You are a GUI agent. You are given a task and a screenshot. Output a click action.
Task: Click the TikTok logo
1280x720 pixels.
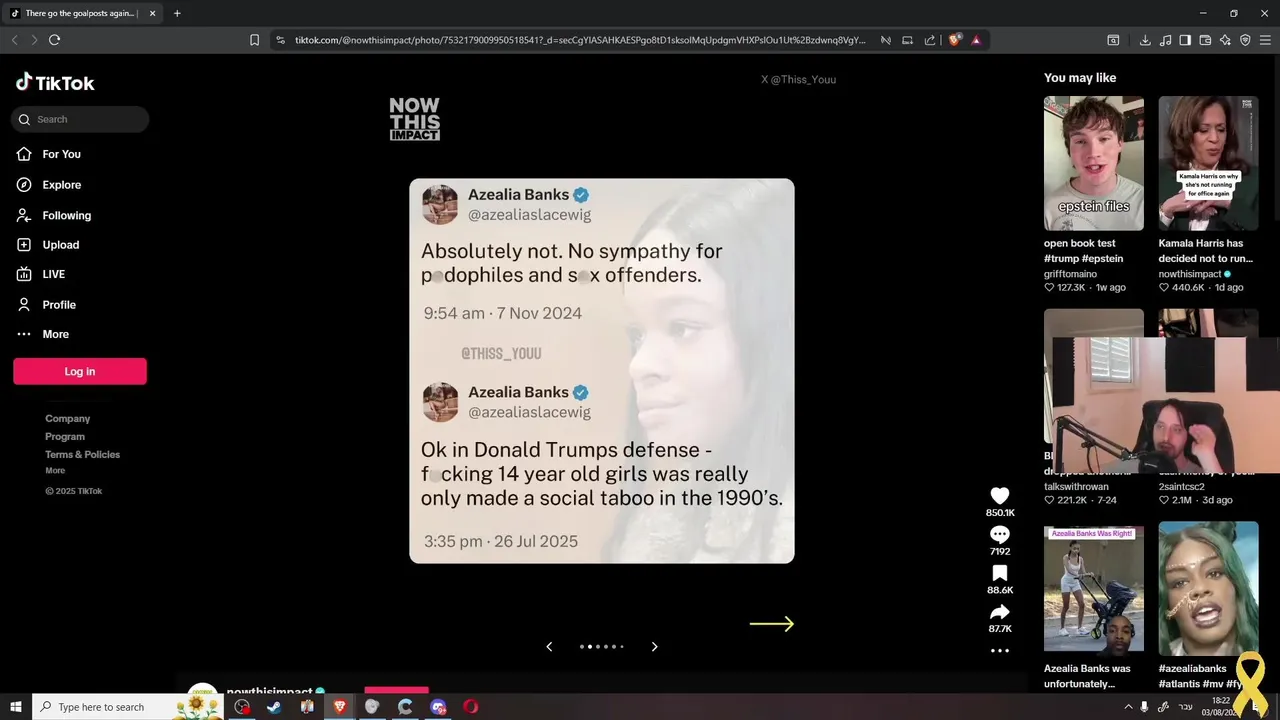(x=55, y=83)
